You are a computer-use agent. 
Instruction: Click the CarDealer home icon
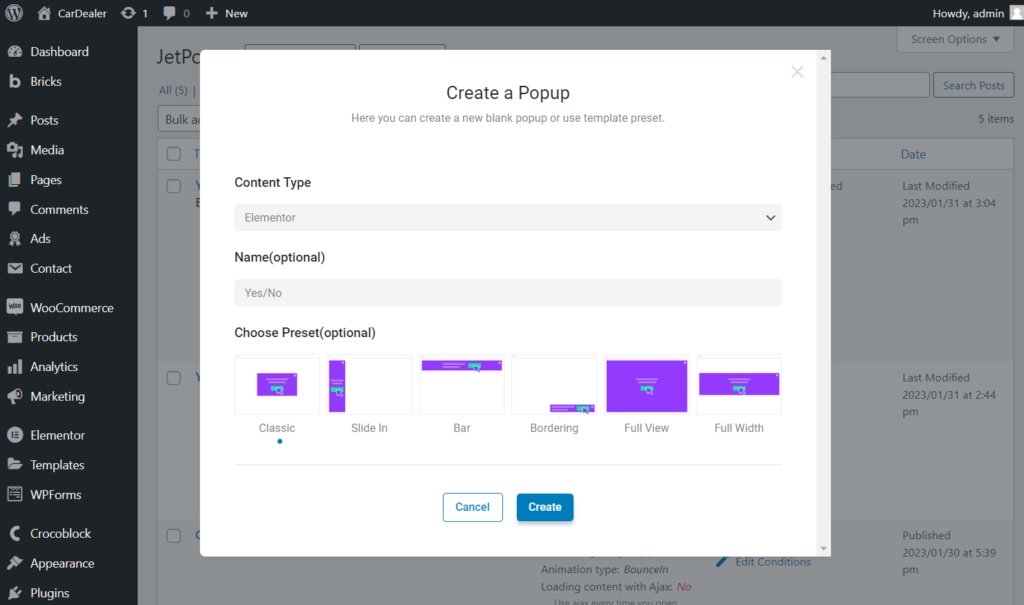[44, 13]
